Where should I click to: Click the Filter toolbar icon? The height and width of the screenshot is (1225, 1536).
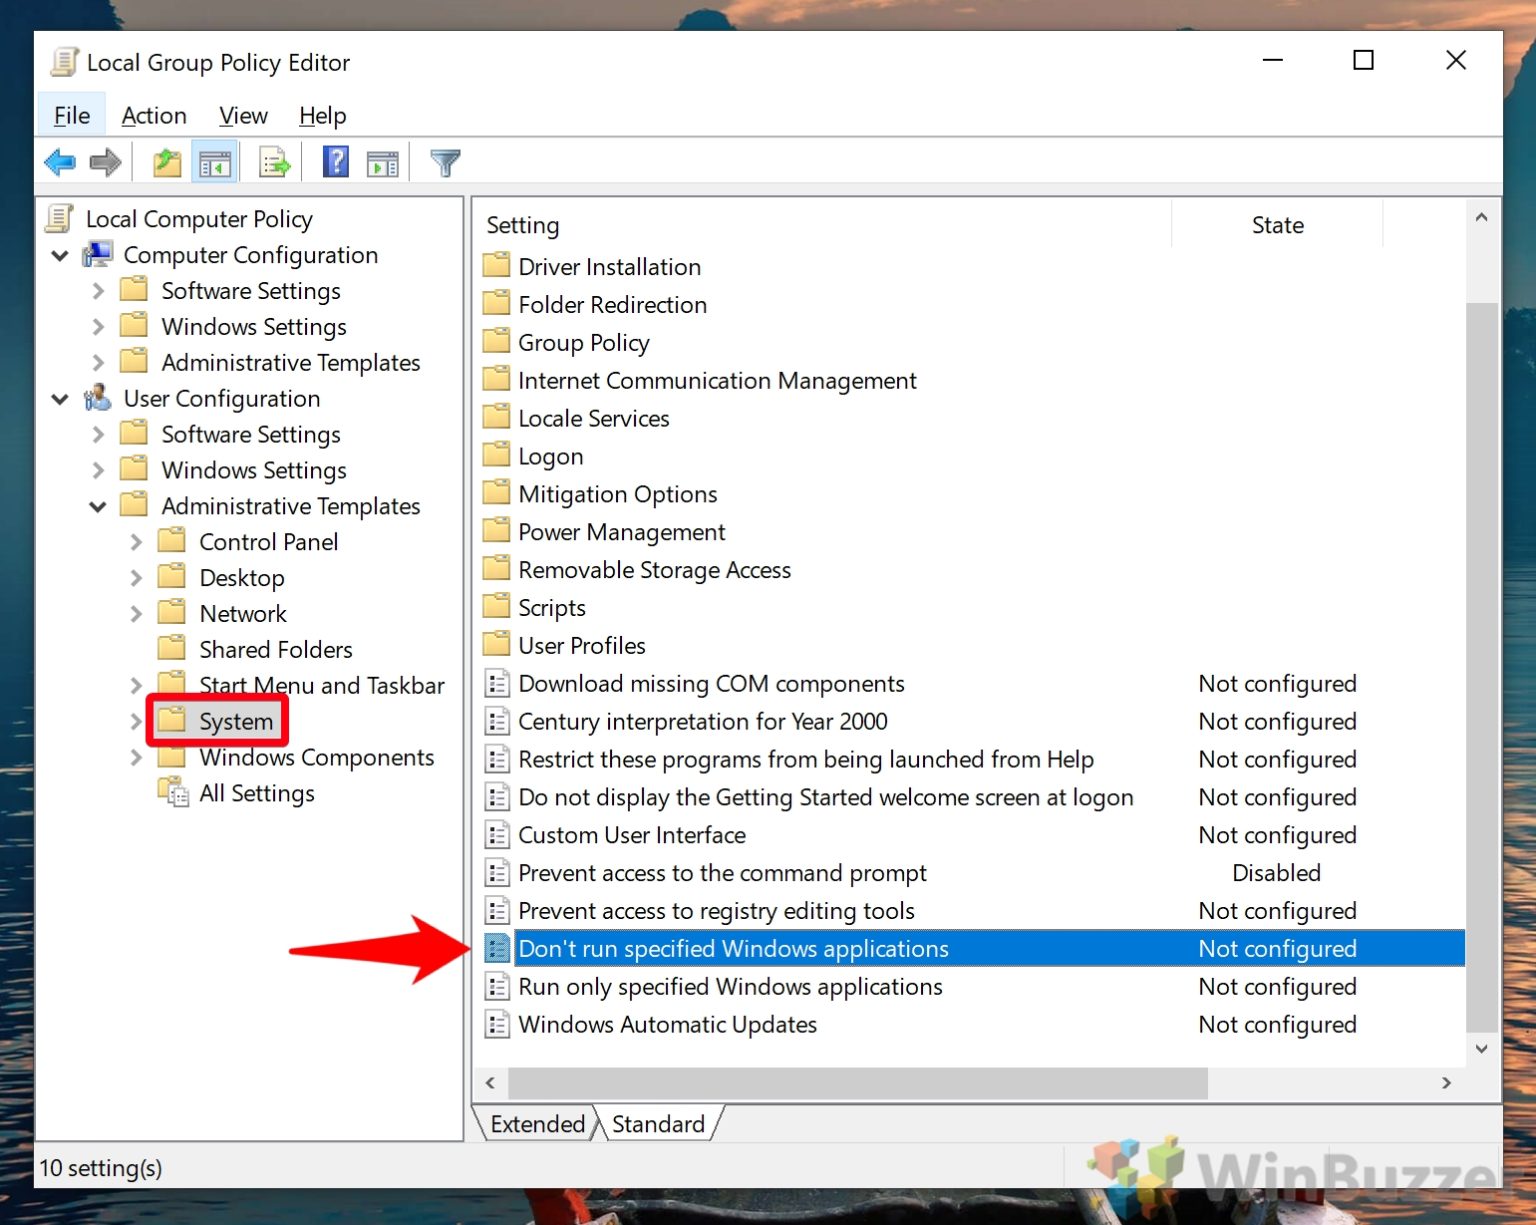pos(445,161)
